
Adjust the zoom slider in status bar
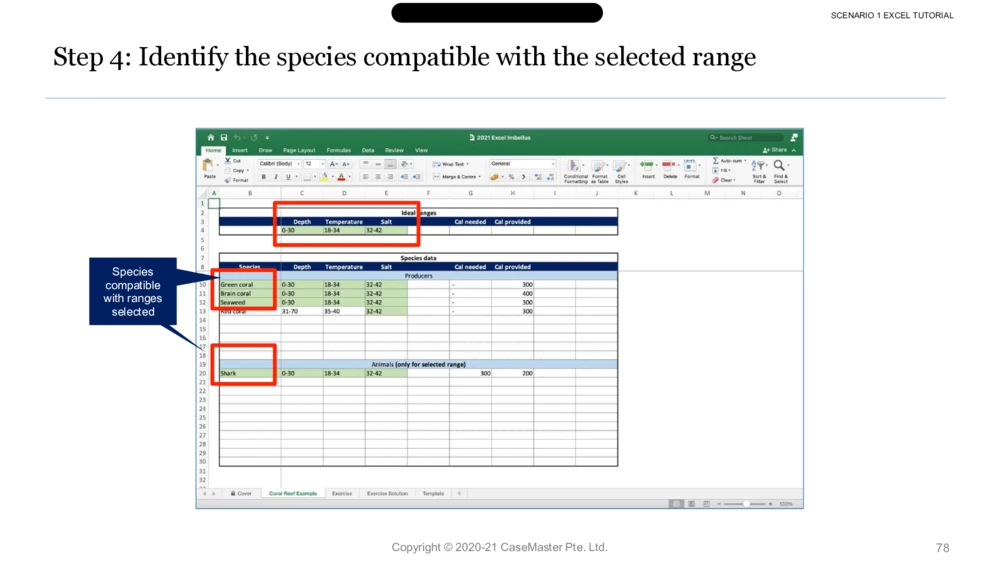tap(746, 504)
